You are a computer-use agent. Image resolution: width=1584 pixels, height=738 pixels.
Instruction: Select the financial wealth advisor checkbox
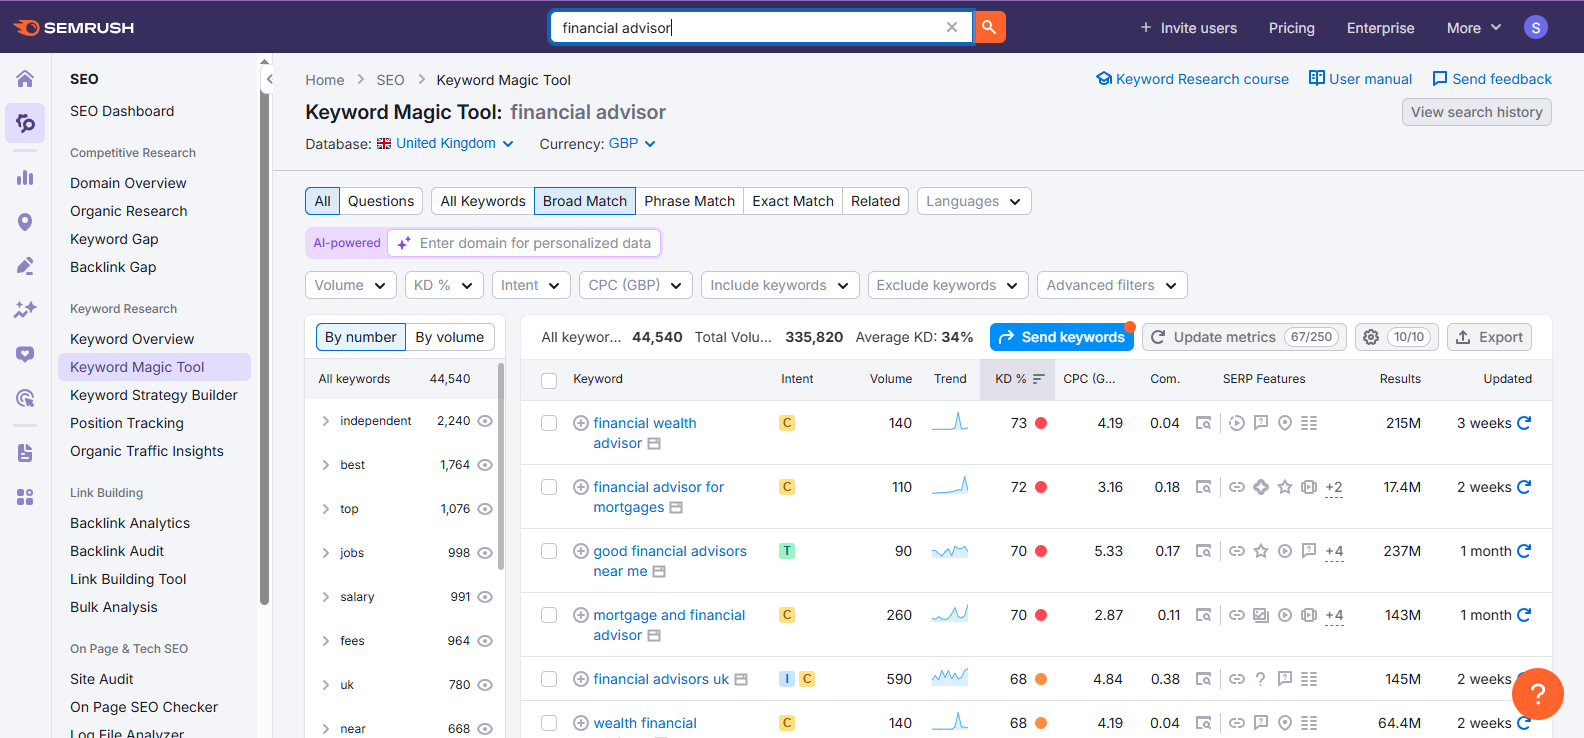tap(549, 423)
